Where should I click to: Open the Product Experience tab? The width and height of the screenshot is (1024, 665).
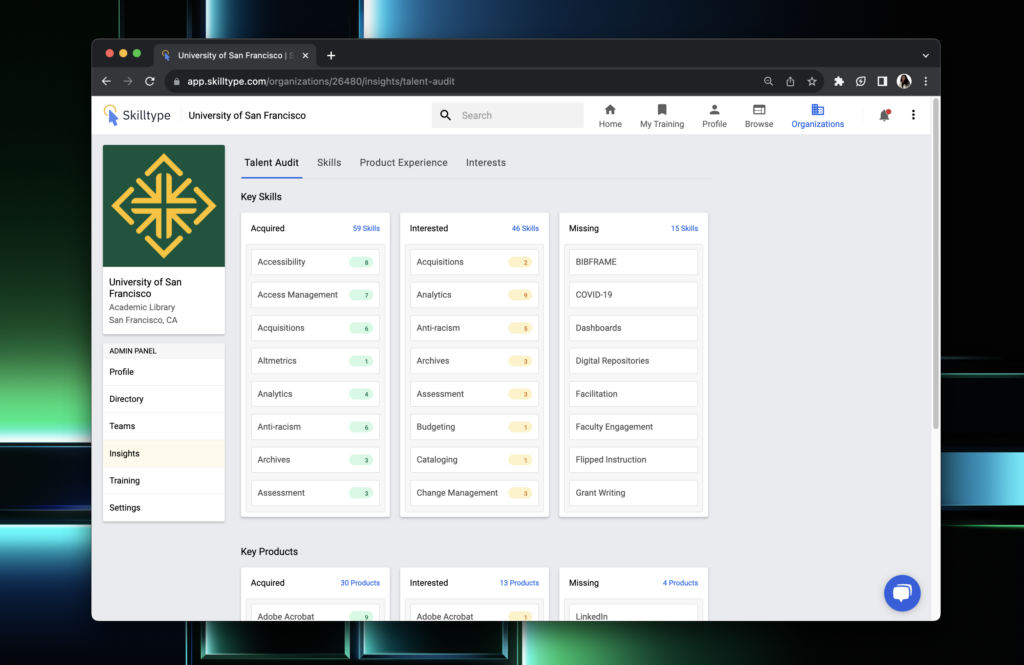pos(403,162)
